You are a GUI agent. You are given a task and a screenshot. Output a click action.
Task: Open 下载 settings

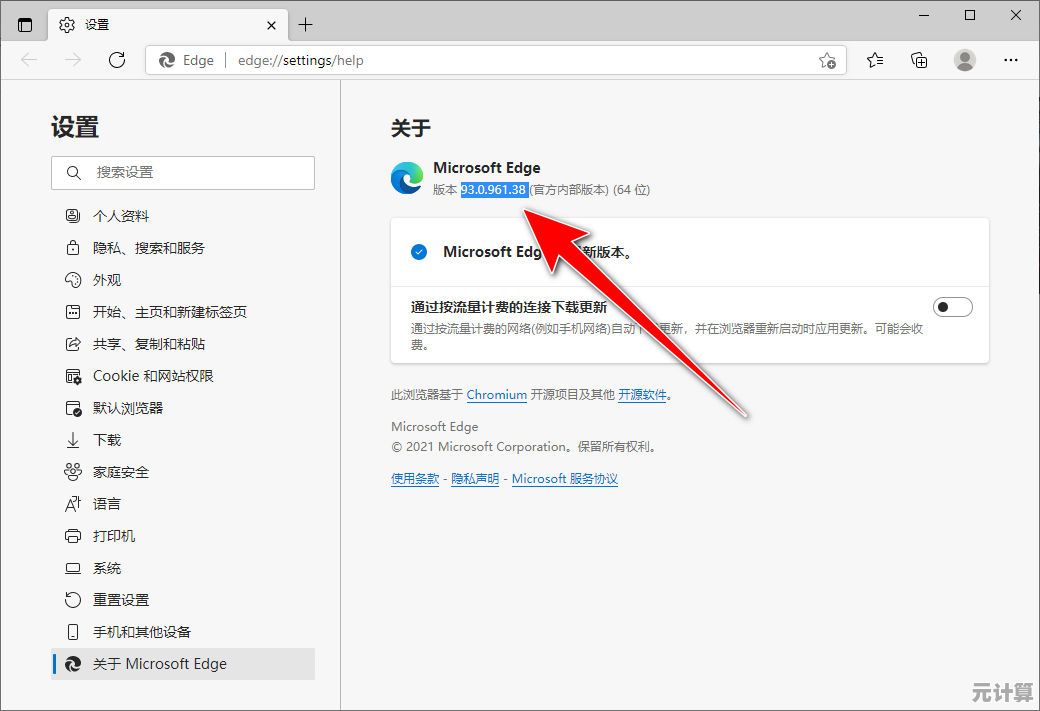(x=183, y=440)
